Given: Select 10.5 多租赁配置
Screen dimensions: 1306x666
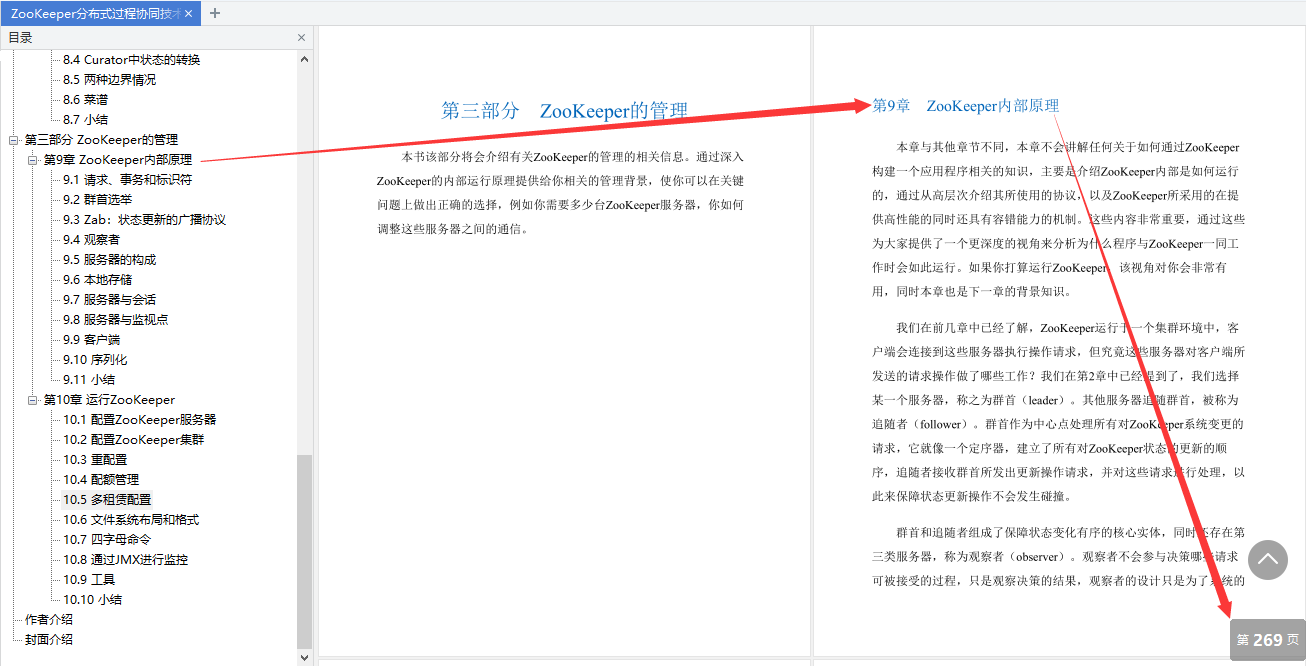Looking at the screenshot, I should click(x=107, y=500).
